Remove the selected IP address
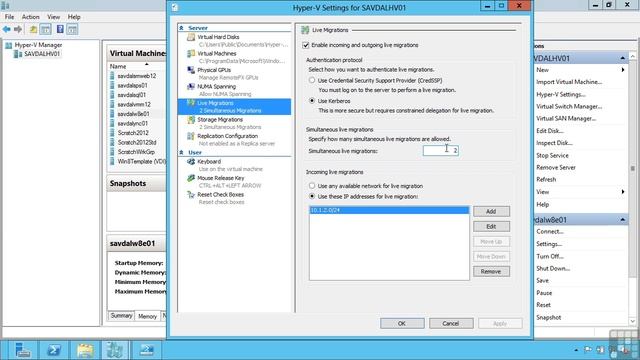Screen dimensions: 640x360 [491, 271]
